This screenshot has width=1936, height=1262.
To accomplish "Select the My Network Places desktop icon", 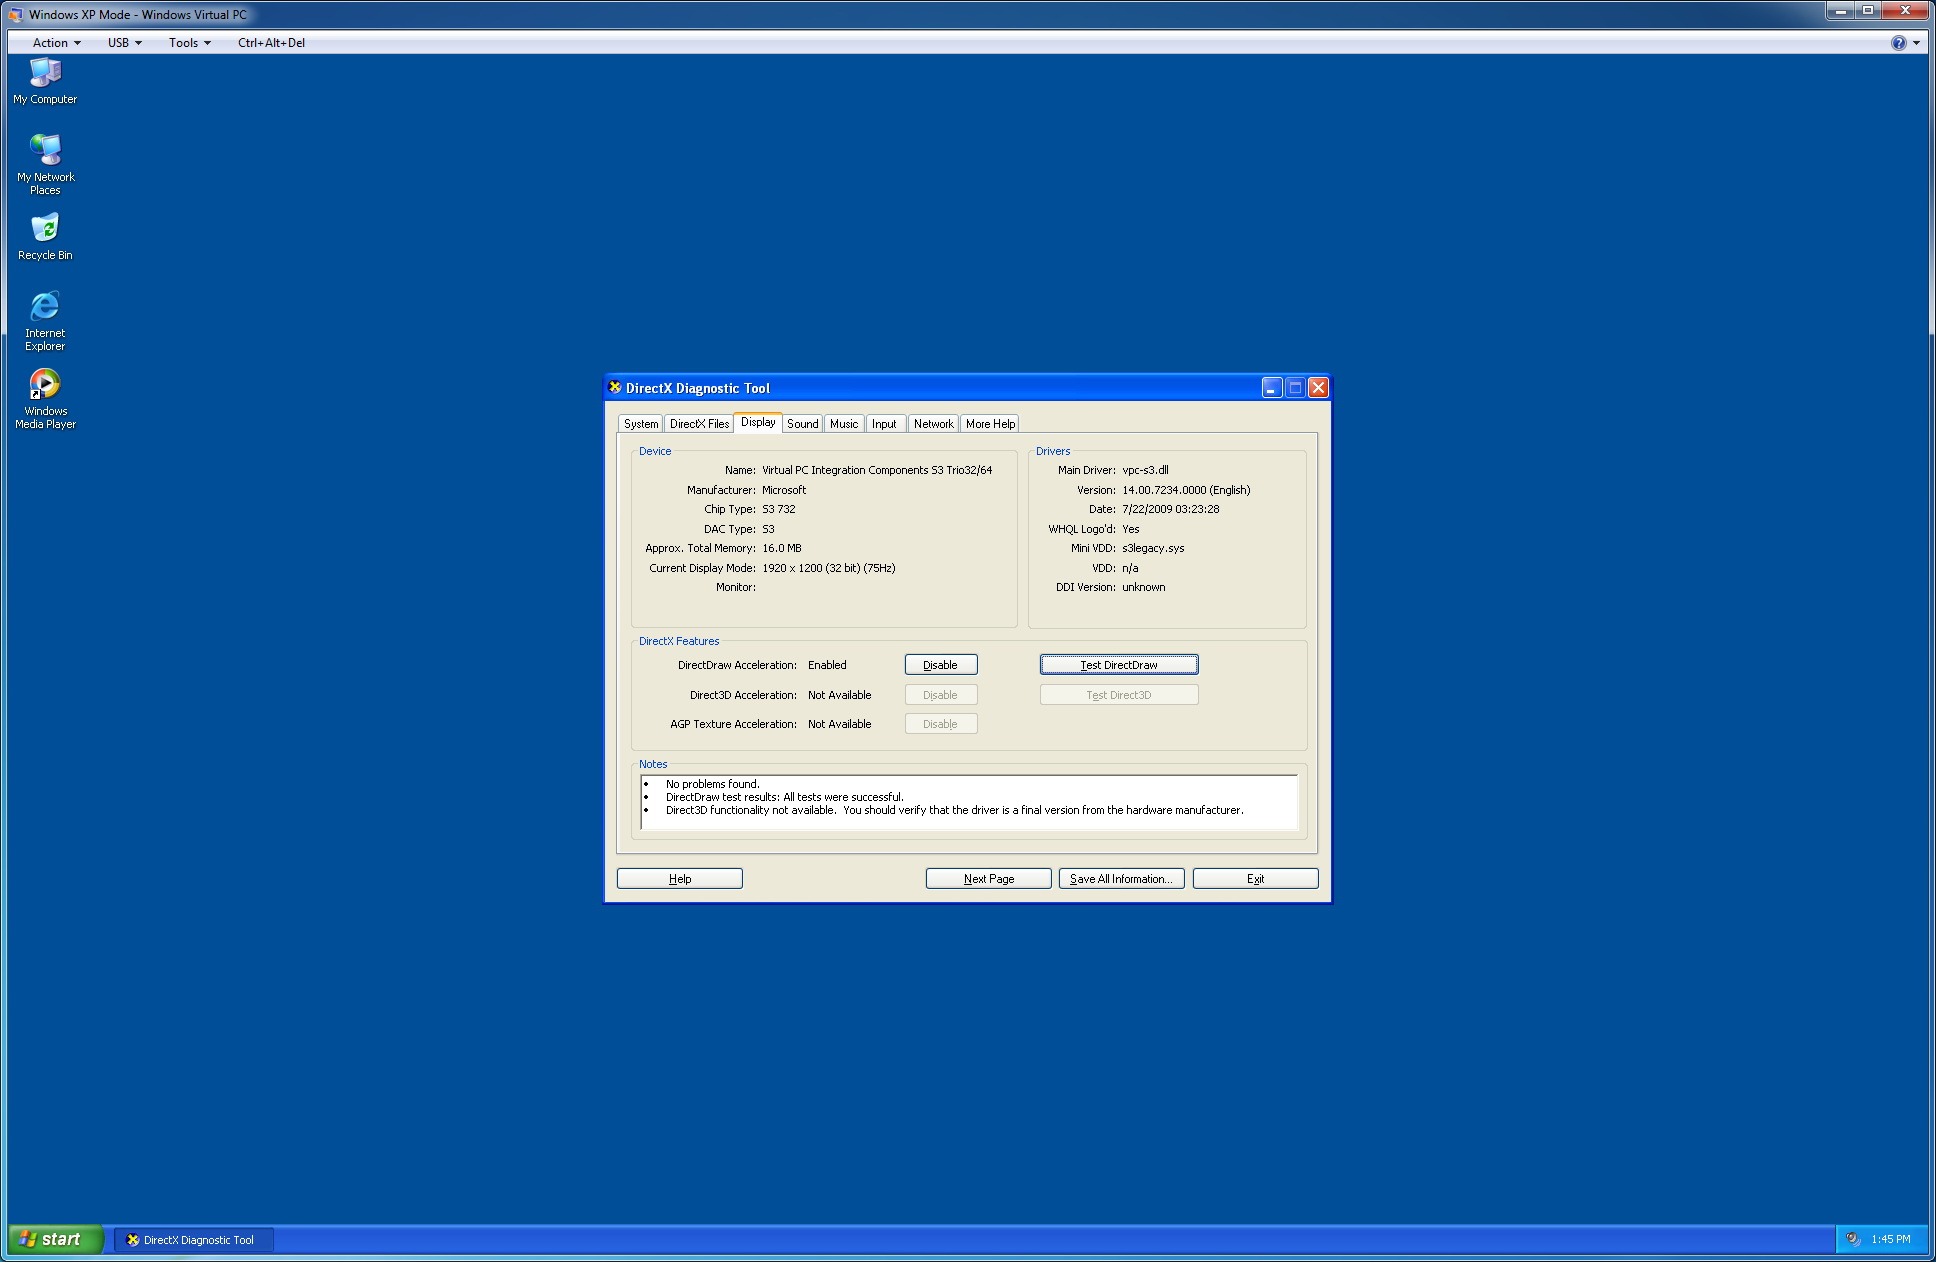I will (x=45, y=164).
